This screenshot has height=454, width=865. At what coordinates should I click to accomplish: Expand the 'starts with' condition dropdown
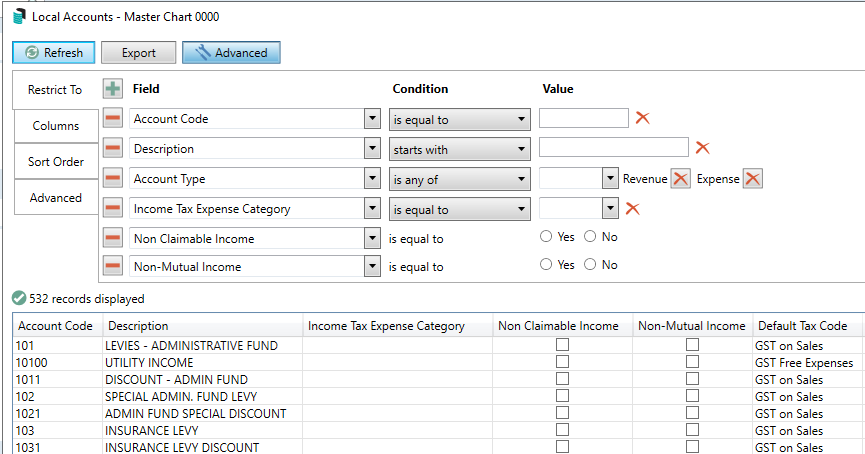point(521,149)
